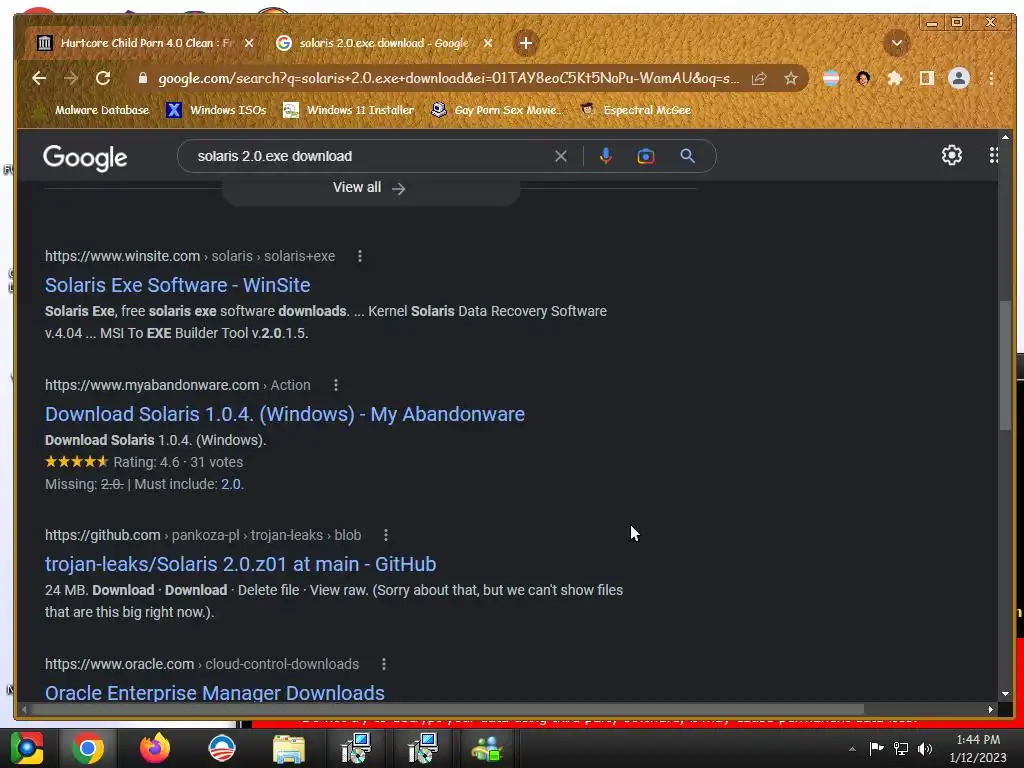Click the horizontal scrollbar left arrow
The height and width of the screenshot is (768, 1024).
pyautogui.click(x=24, y=709)
